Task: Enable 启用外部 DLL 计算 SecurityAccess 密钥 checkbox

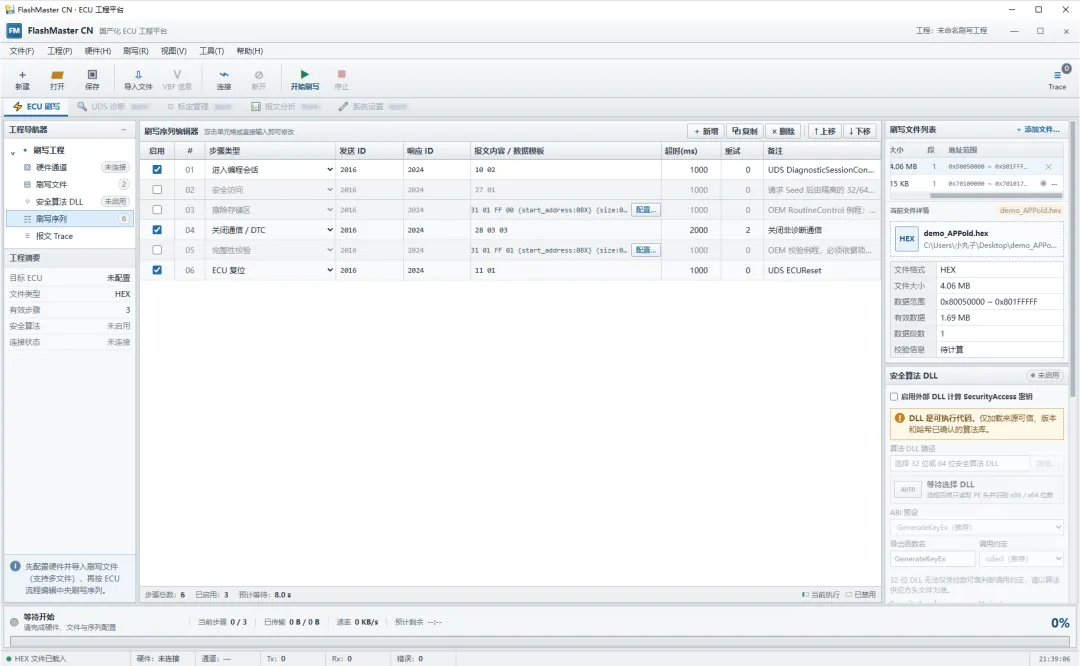Action: [894, 397]
